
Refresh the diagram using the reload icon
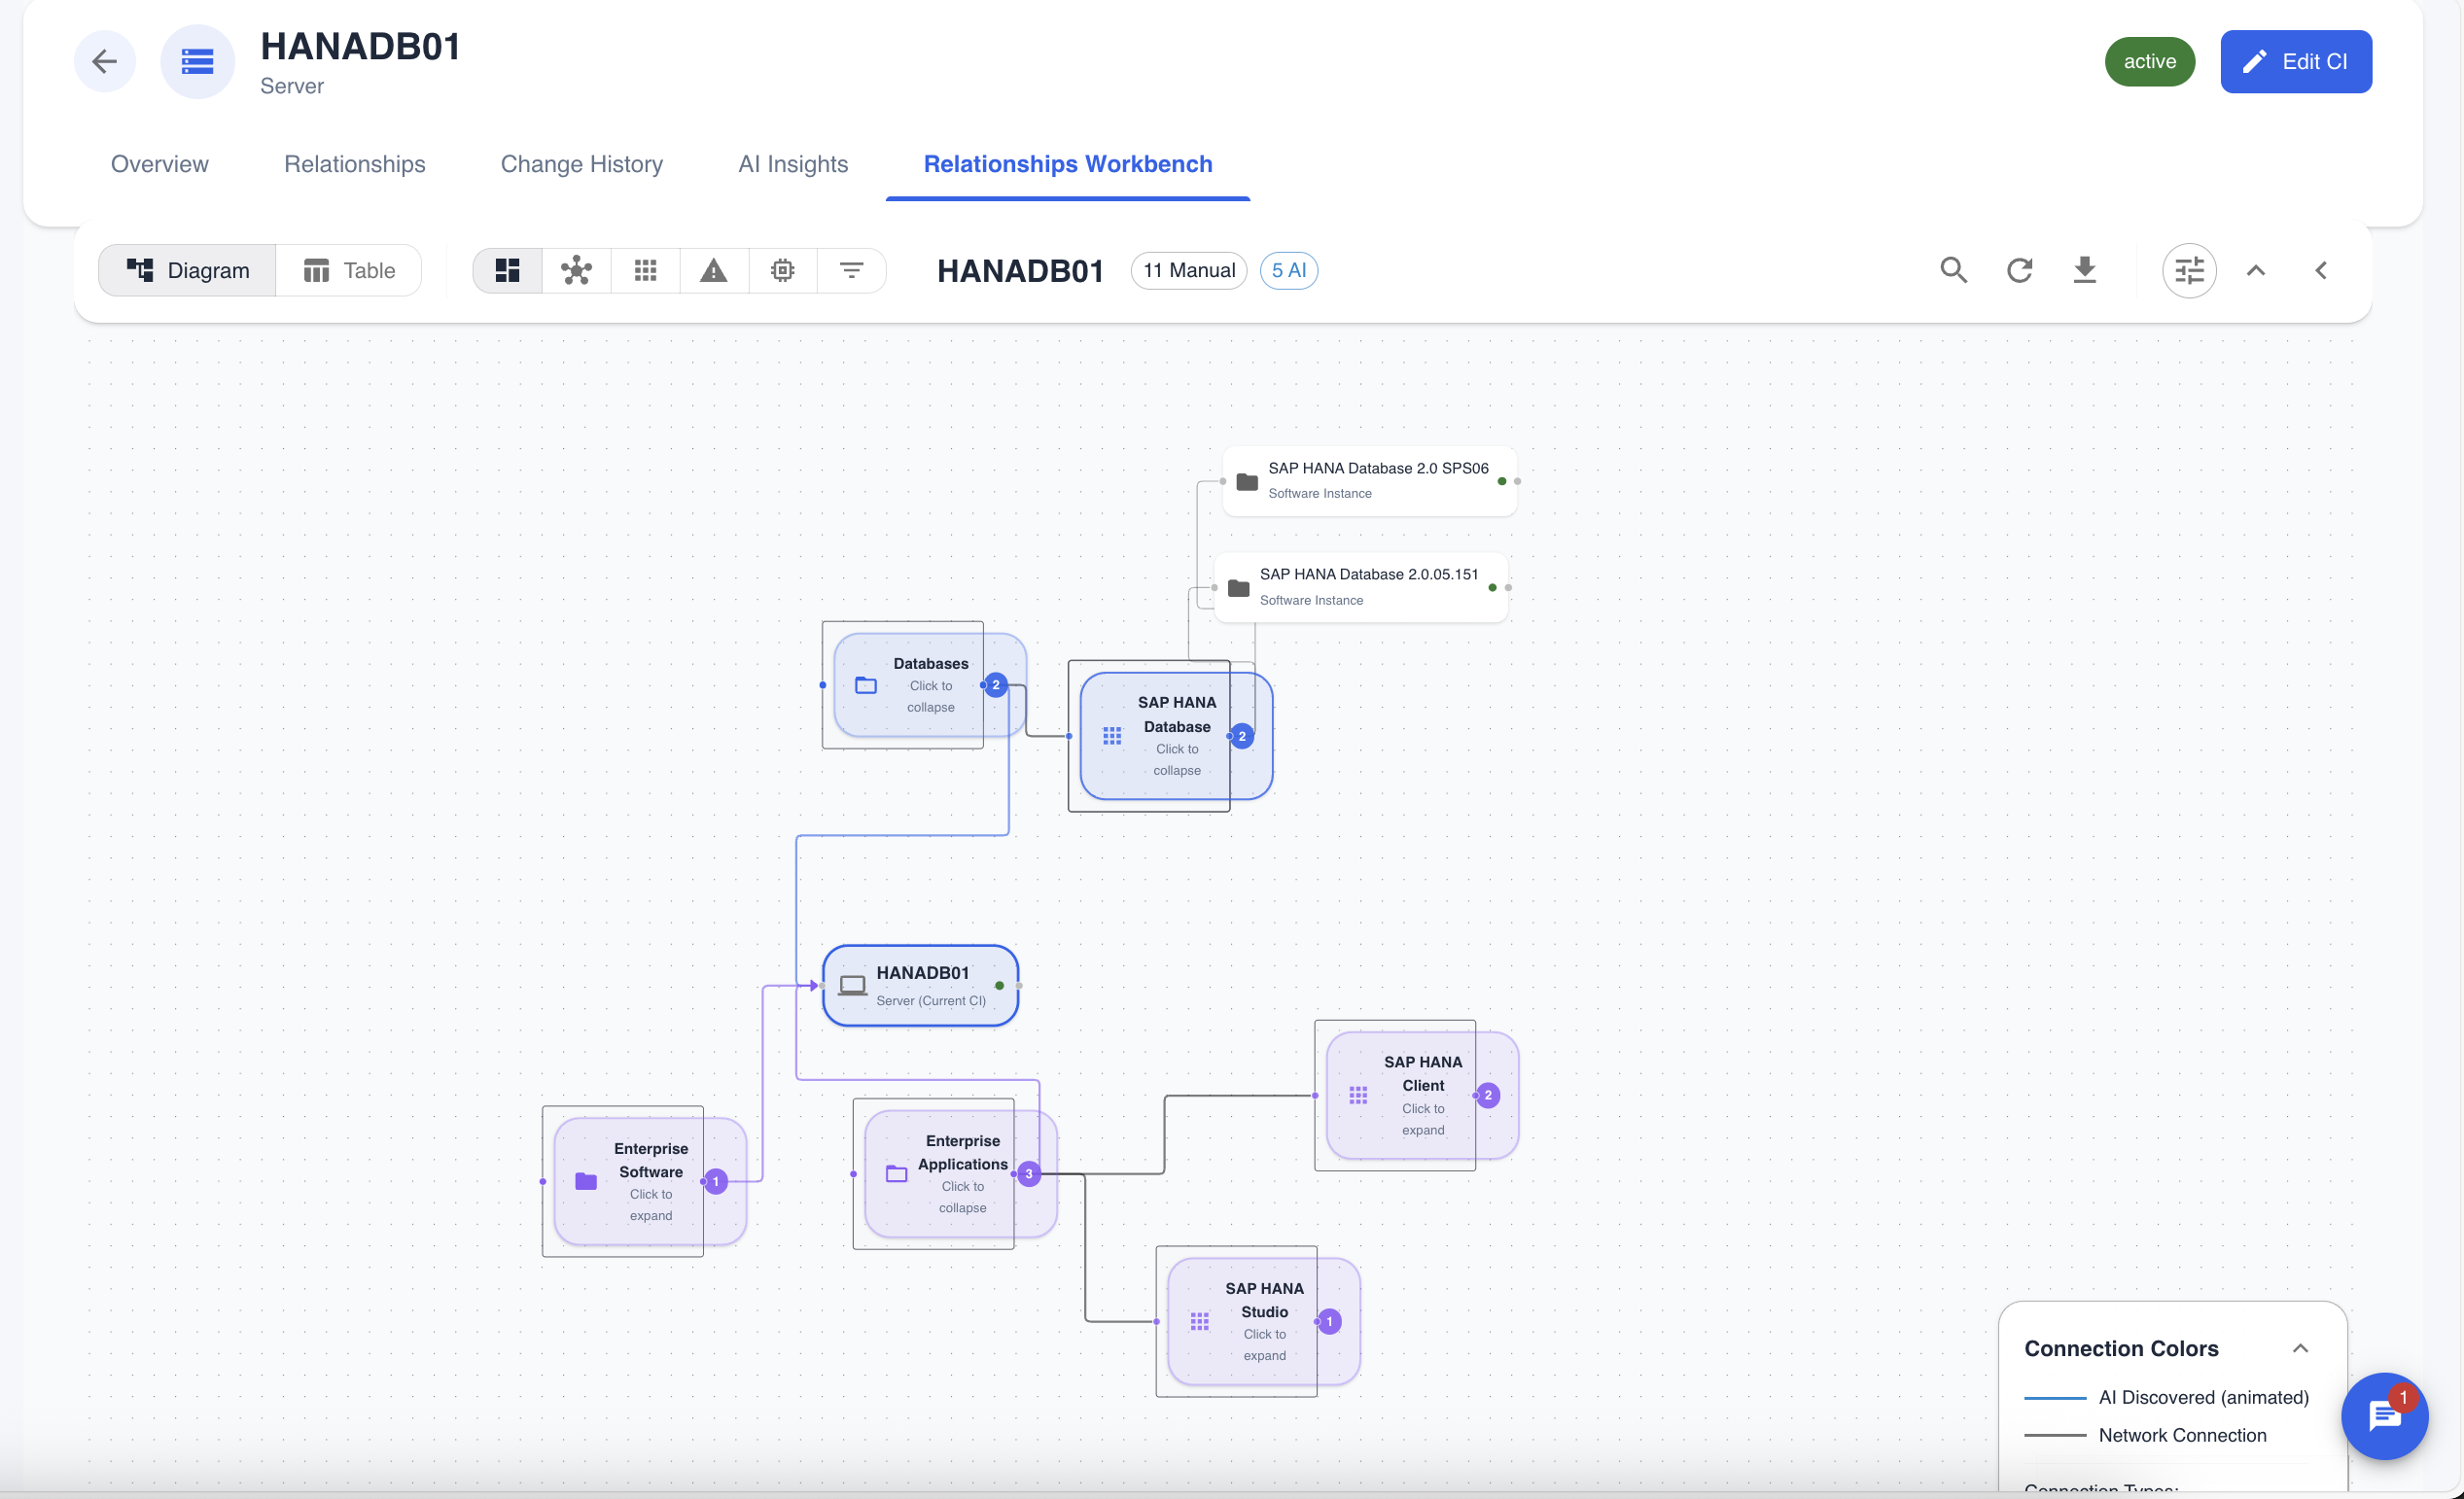pos(2020,270)
